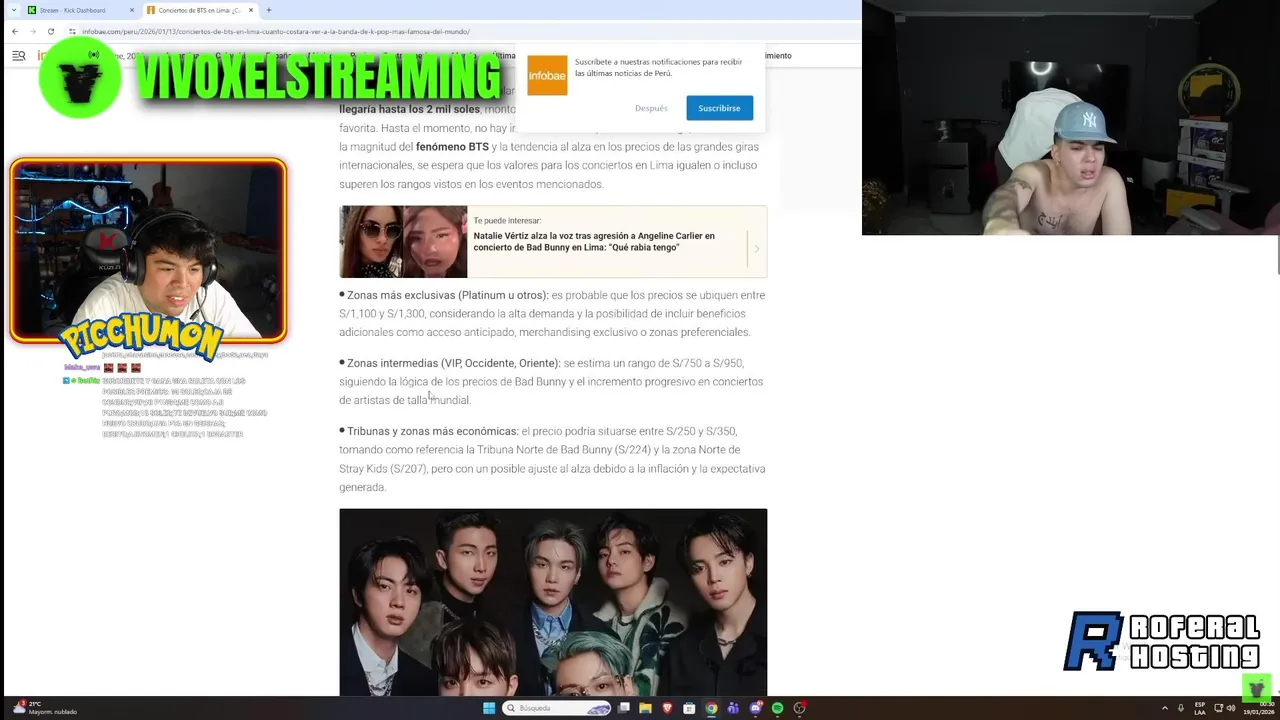Switch the ESP LAA keyboard language
The image size is (1280, 720).
(x=1200, y=708)
